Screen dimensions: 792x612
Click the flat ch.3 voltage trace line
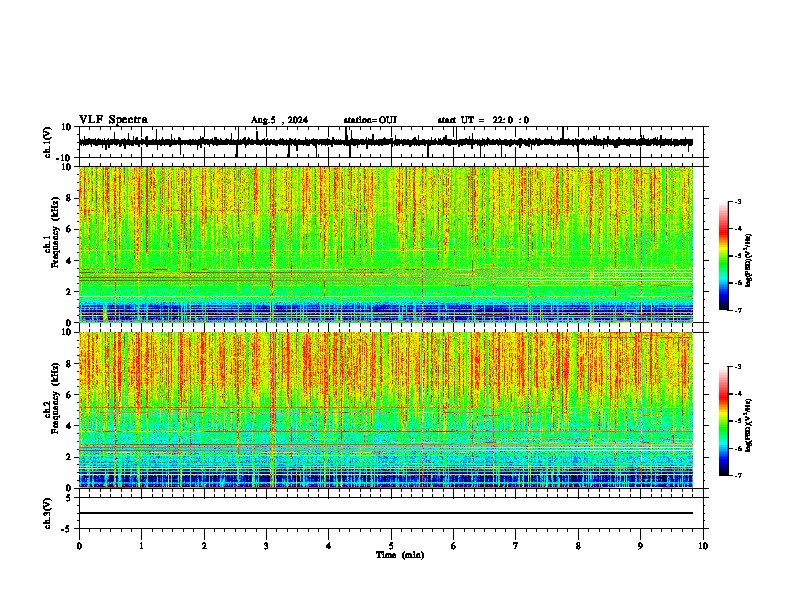(386, 513)
